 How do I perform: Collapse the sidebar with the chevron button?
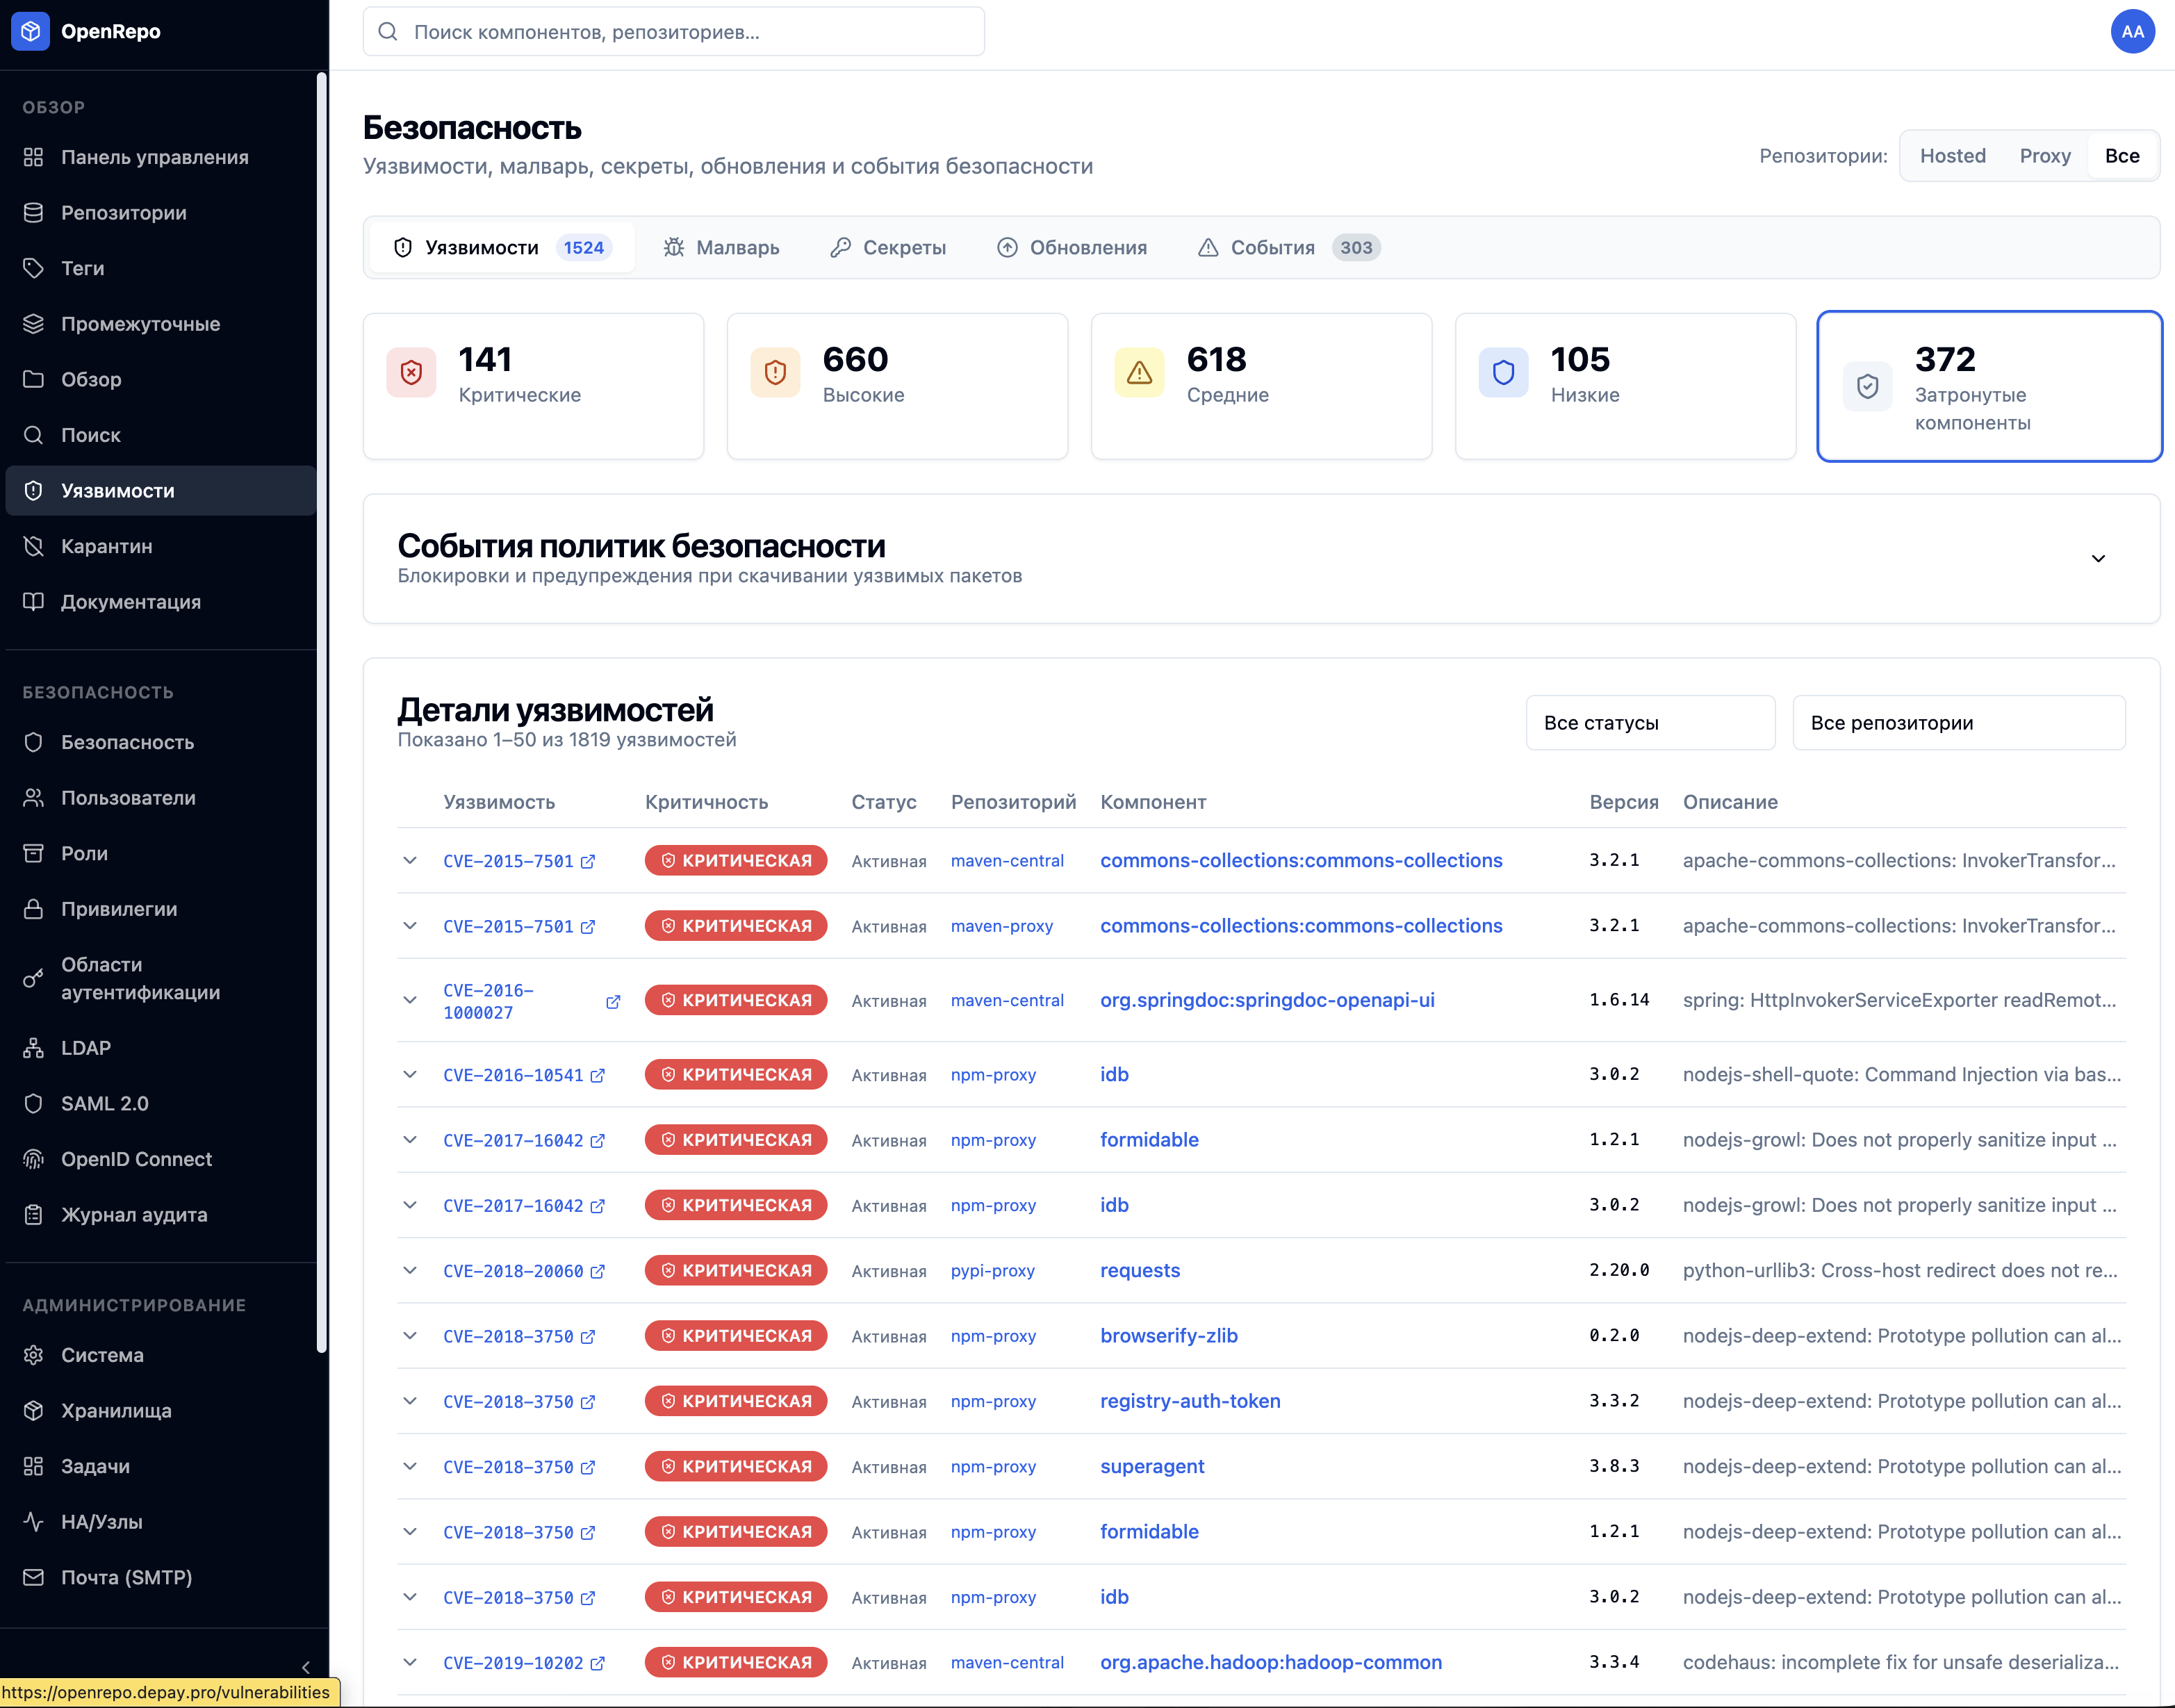[x=306, y=1667]
